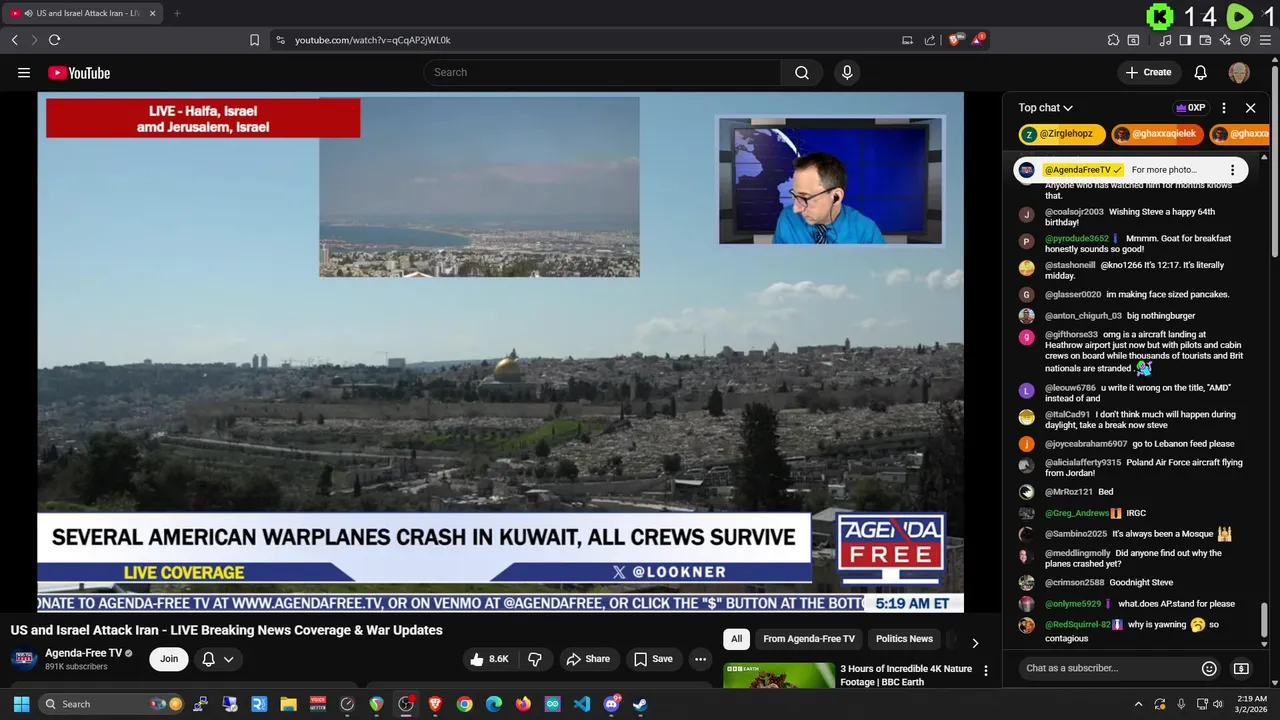Open Windows Start menu
The image size is (1280, 720).
pyautogui.click(x=21, y=704)
